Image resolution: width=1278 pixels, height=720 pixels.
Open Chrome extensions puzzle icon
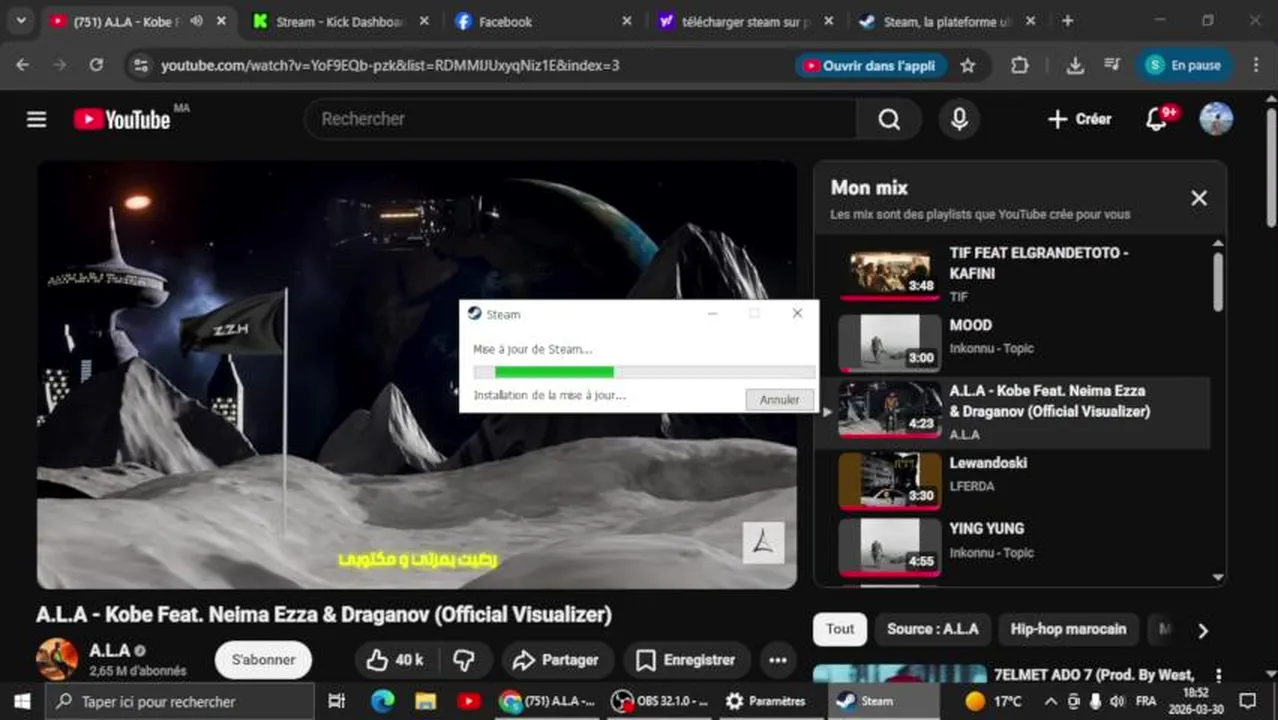(1020, 65)
